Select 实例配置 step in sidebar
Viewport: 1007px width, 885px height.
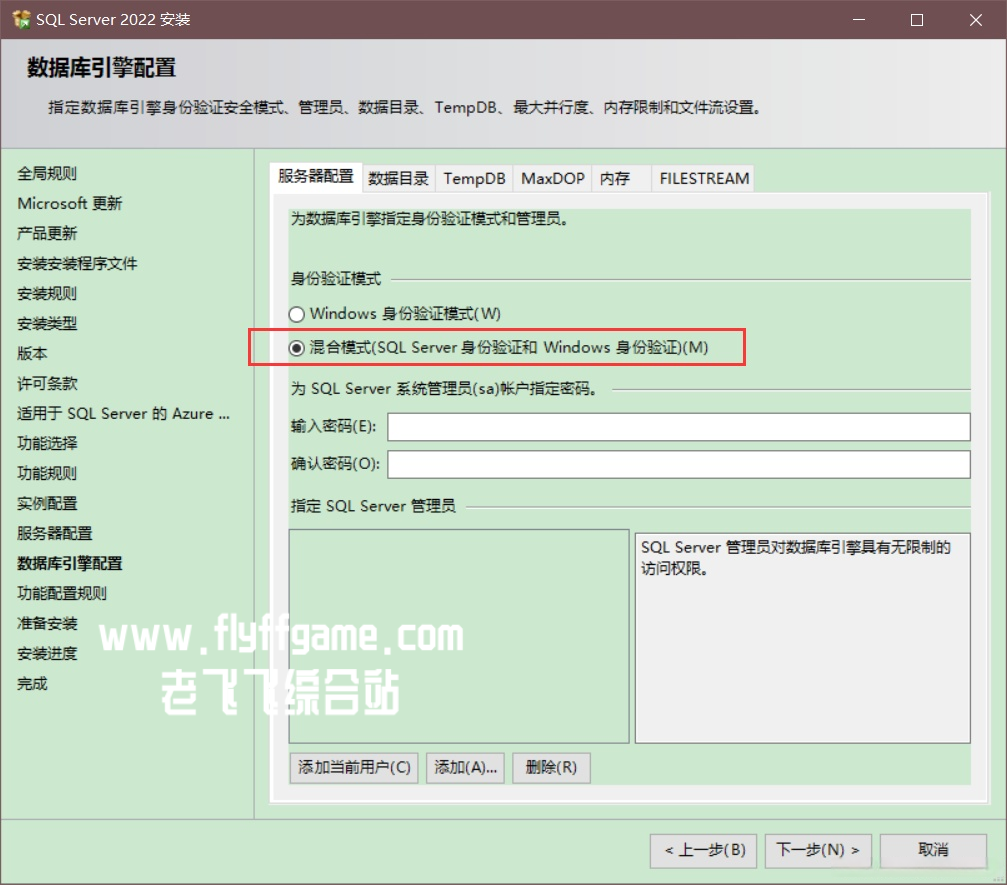point(47,504)
